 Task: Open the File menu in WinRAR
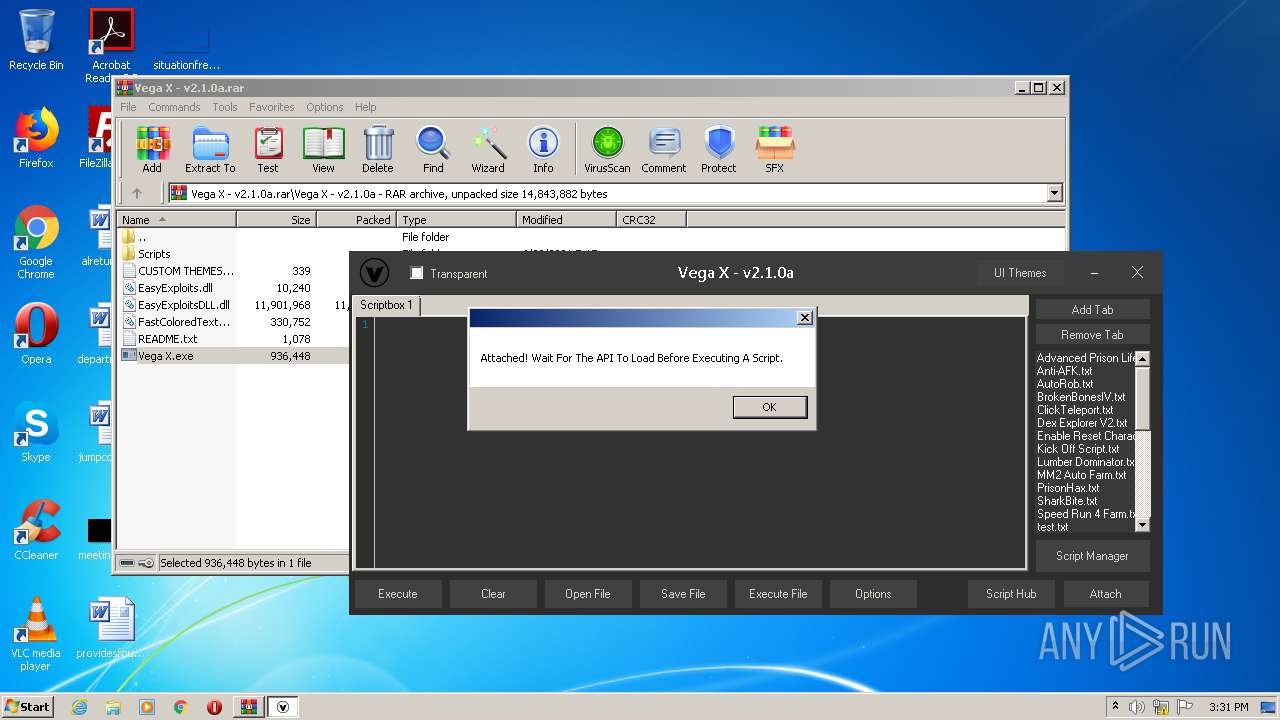128,107
